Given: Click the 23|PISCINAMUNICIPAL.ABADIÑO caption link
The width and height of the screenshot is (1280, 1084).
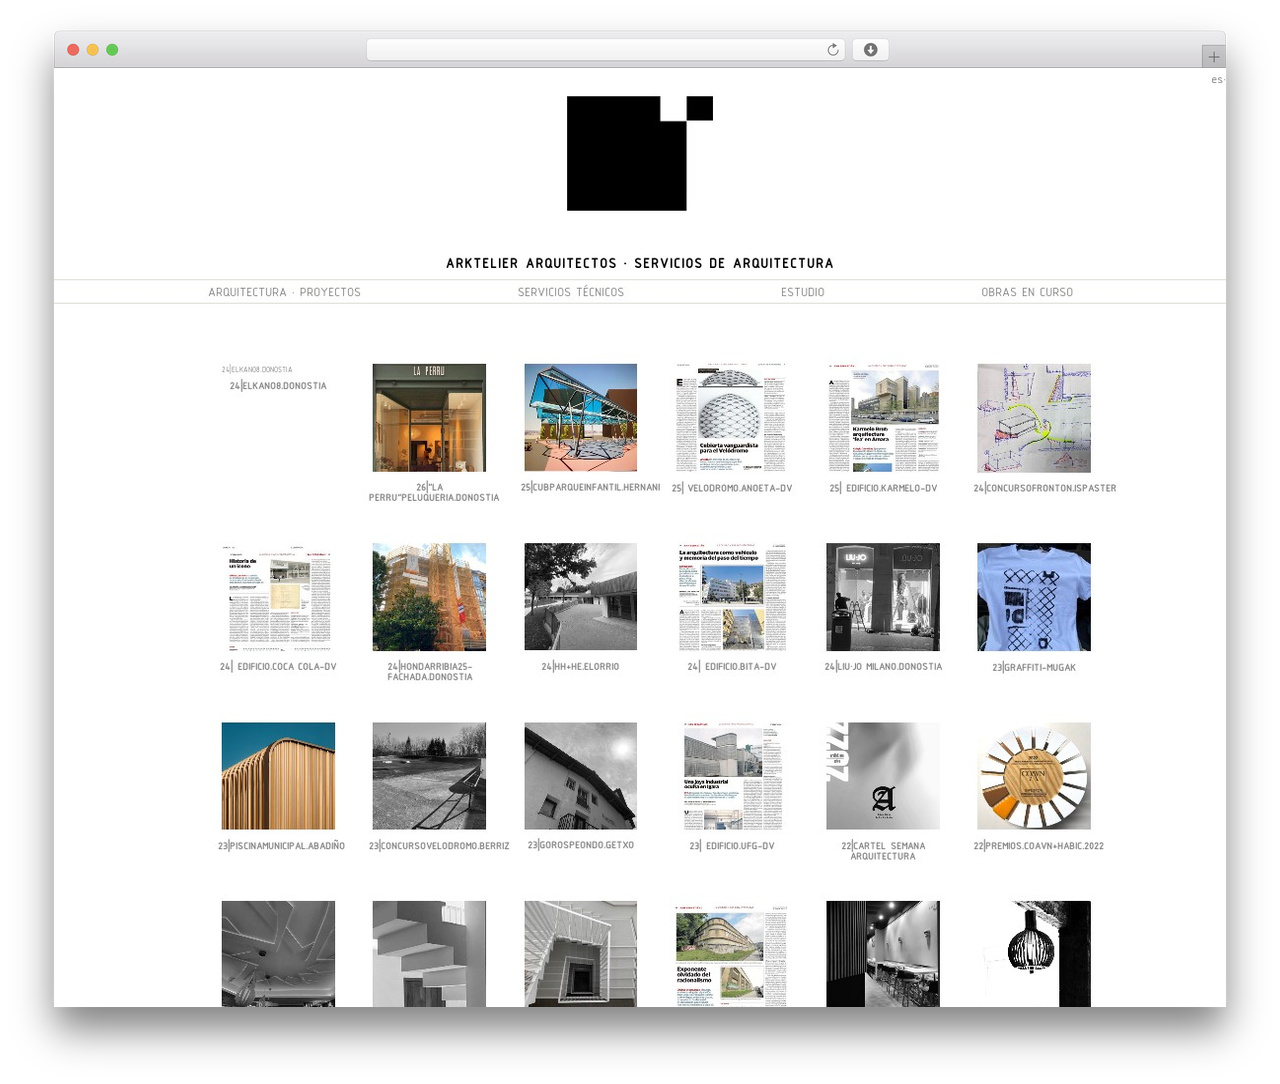Looking at the screenshot, I should [281, 846].
